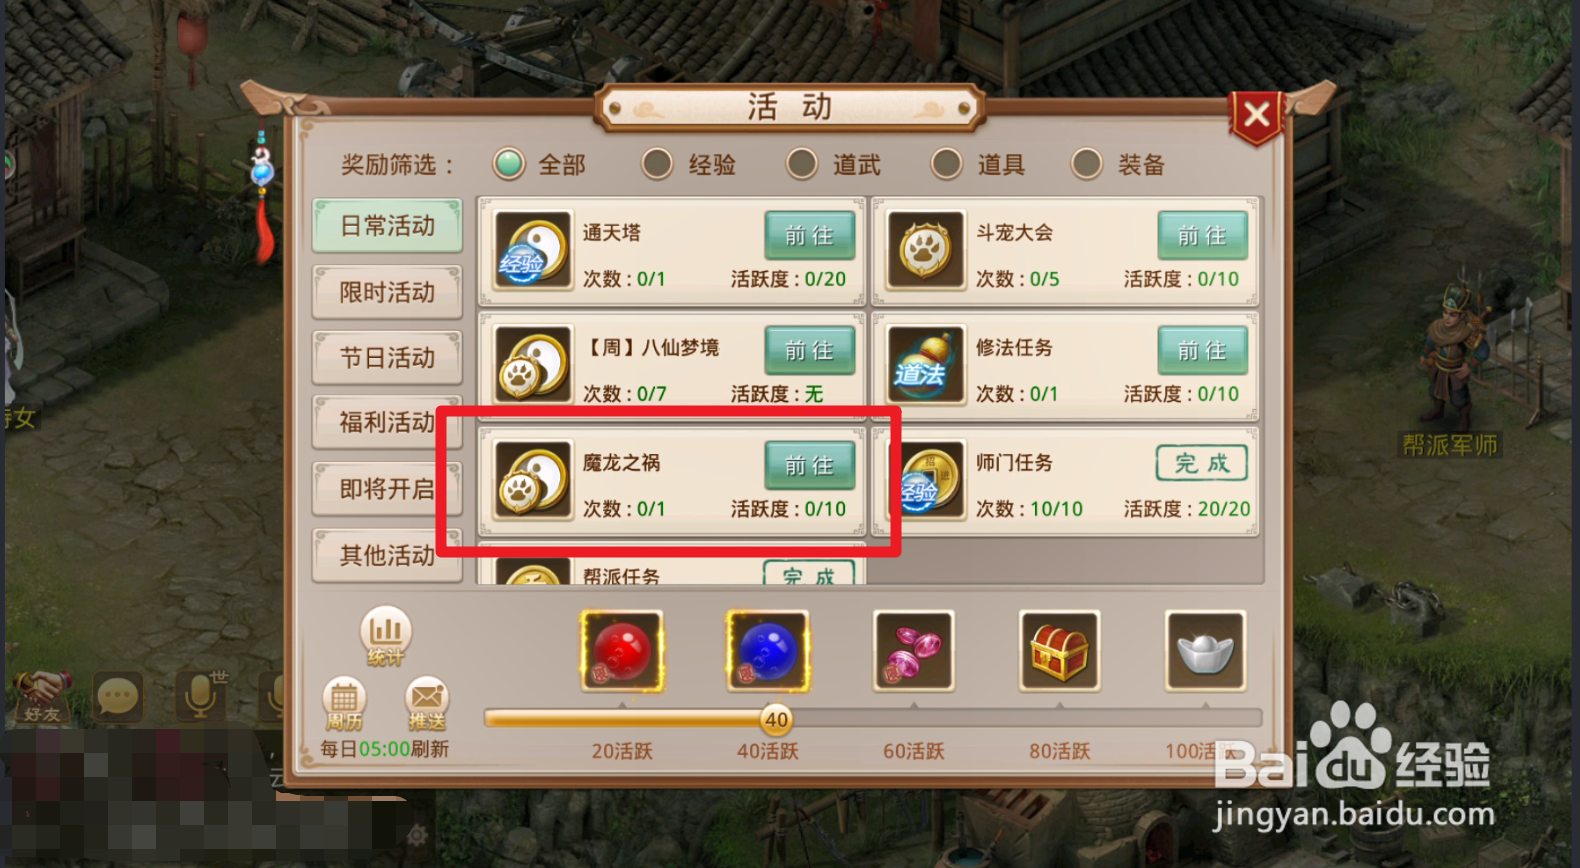Select the 装备 reward filter
Image resolution: width=1580 pixels, height=868 pixels.
pyautogui.click(x=1118, y=164)
